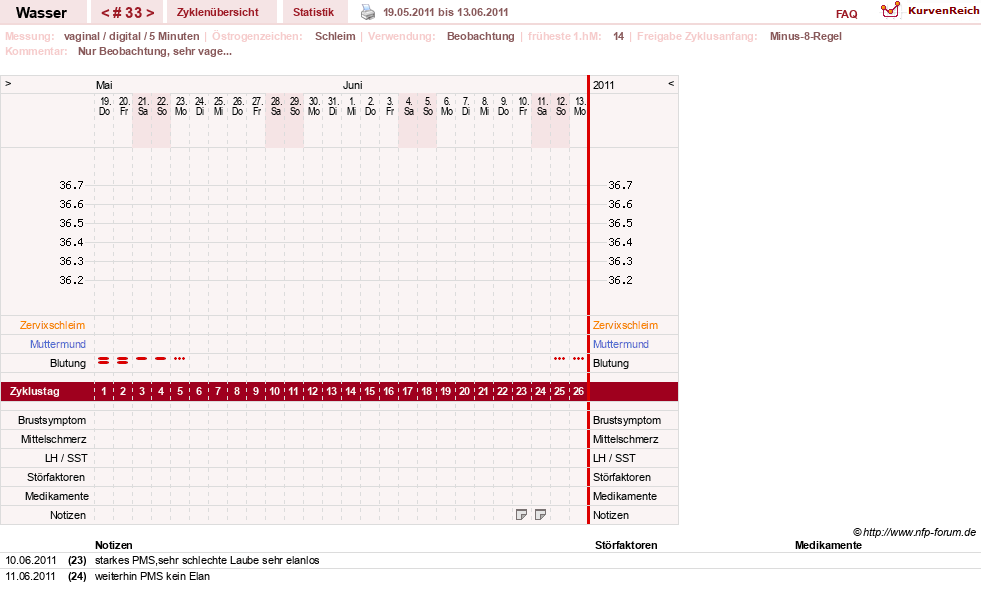981x604 pixels.
Task: Go to next cycle with right arrow
Action: point(150,13)
